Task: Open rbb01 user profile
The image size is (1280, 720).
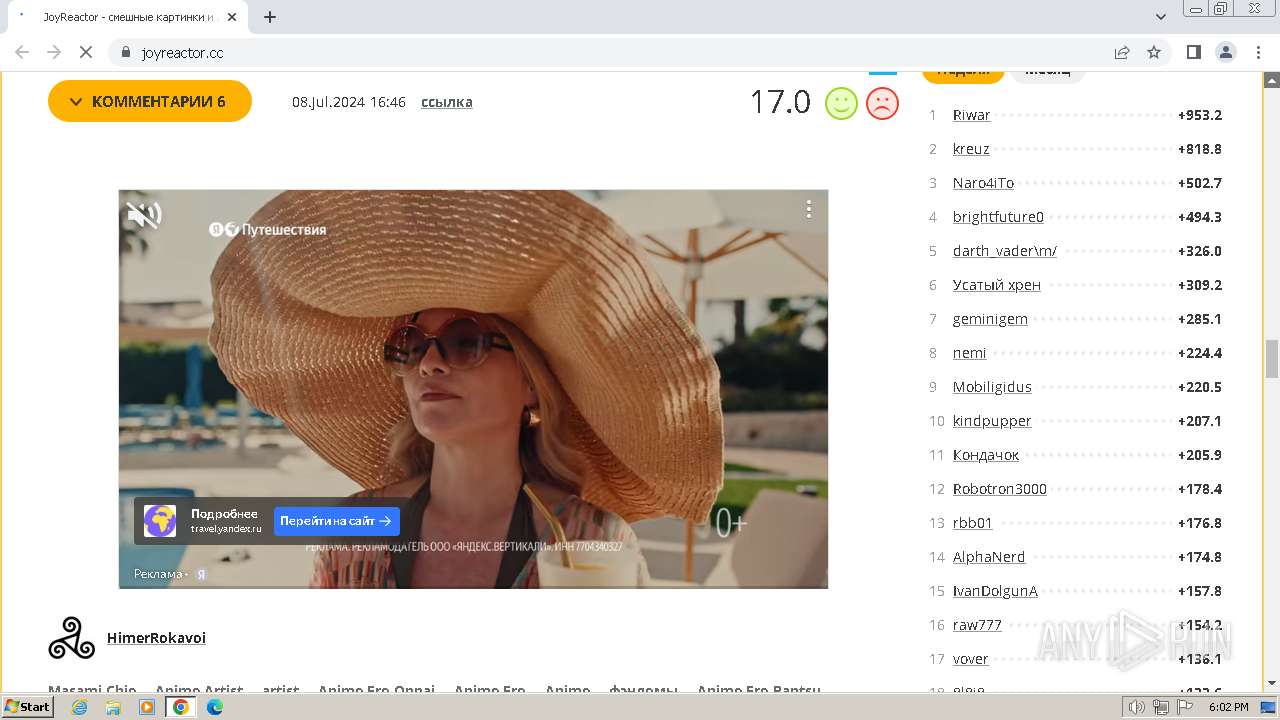Action: (973, 523)
